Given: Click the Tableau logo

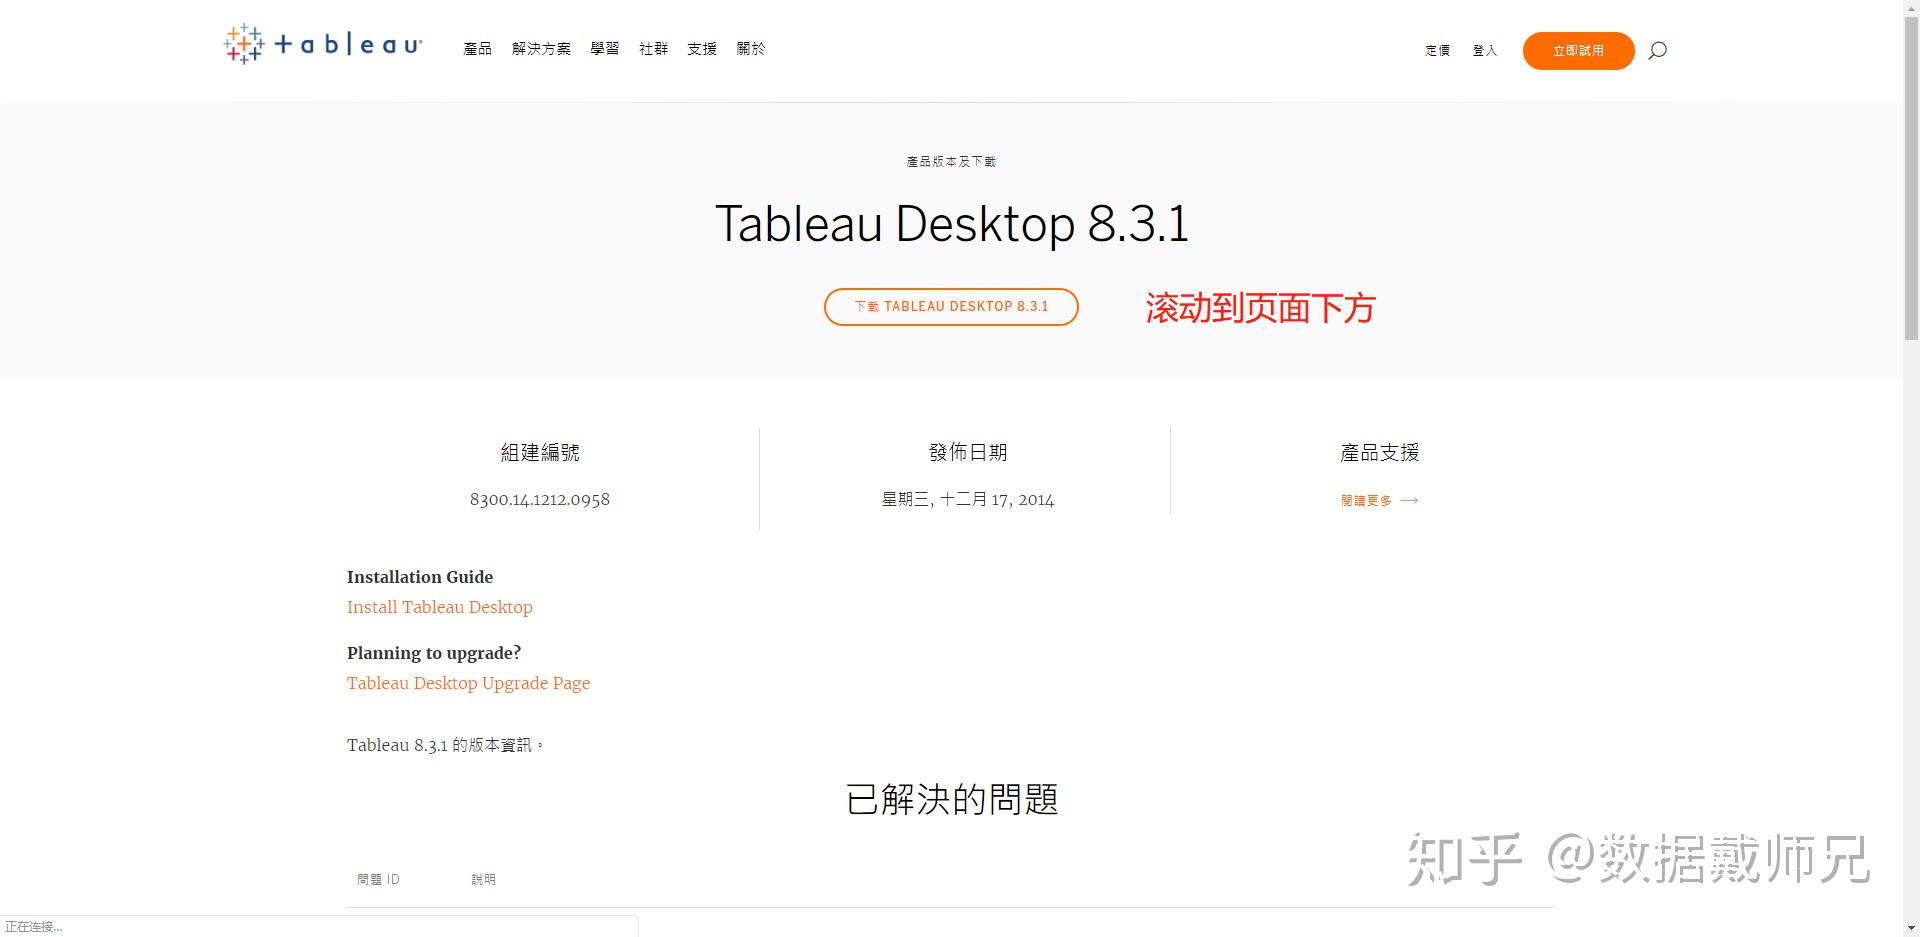Looking at the screenshot, I should pos(322,45).
